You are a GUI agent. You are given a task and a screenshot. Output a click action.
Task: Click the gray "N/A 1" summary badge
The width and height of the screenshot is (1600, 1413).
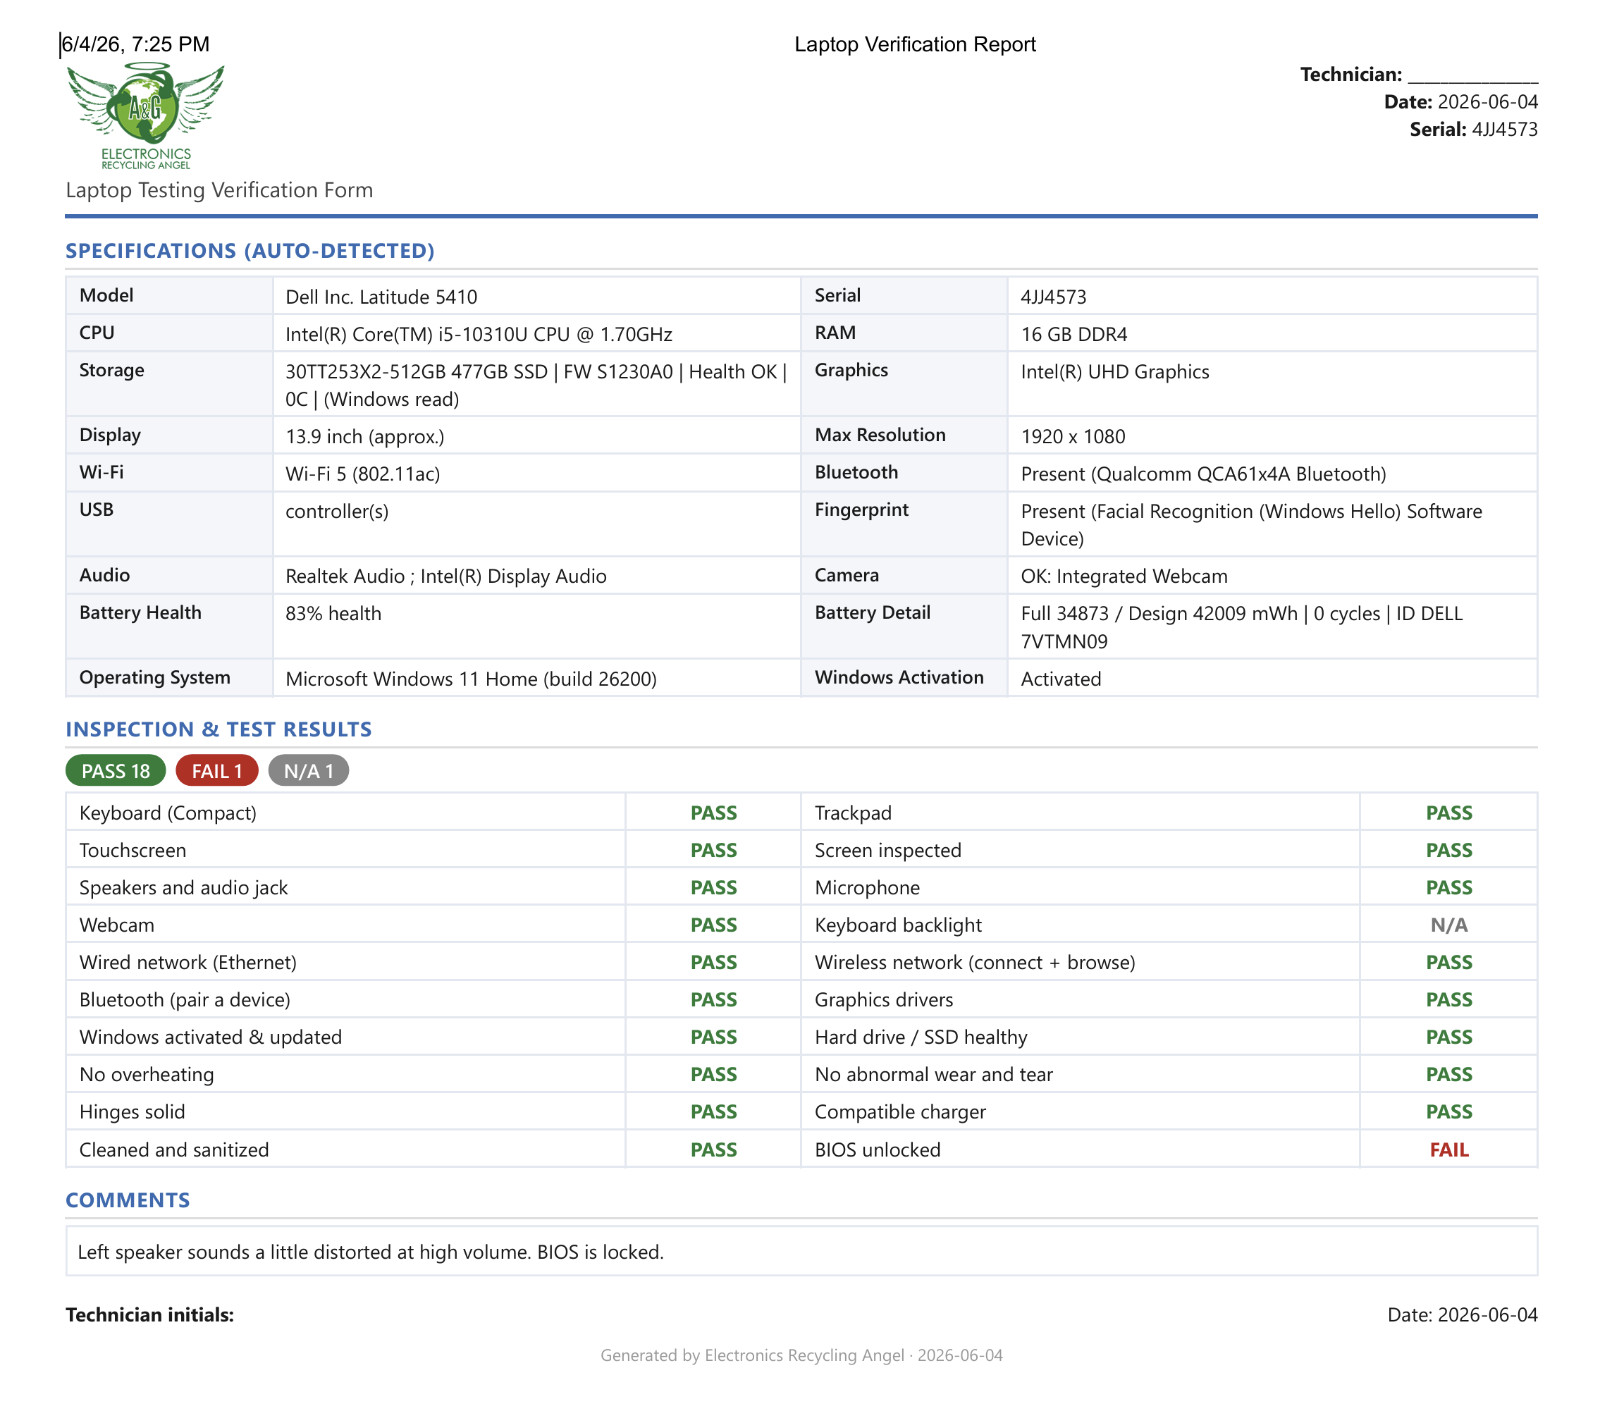pos(308,771)
